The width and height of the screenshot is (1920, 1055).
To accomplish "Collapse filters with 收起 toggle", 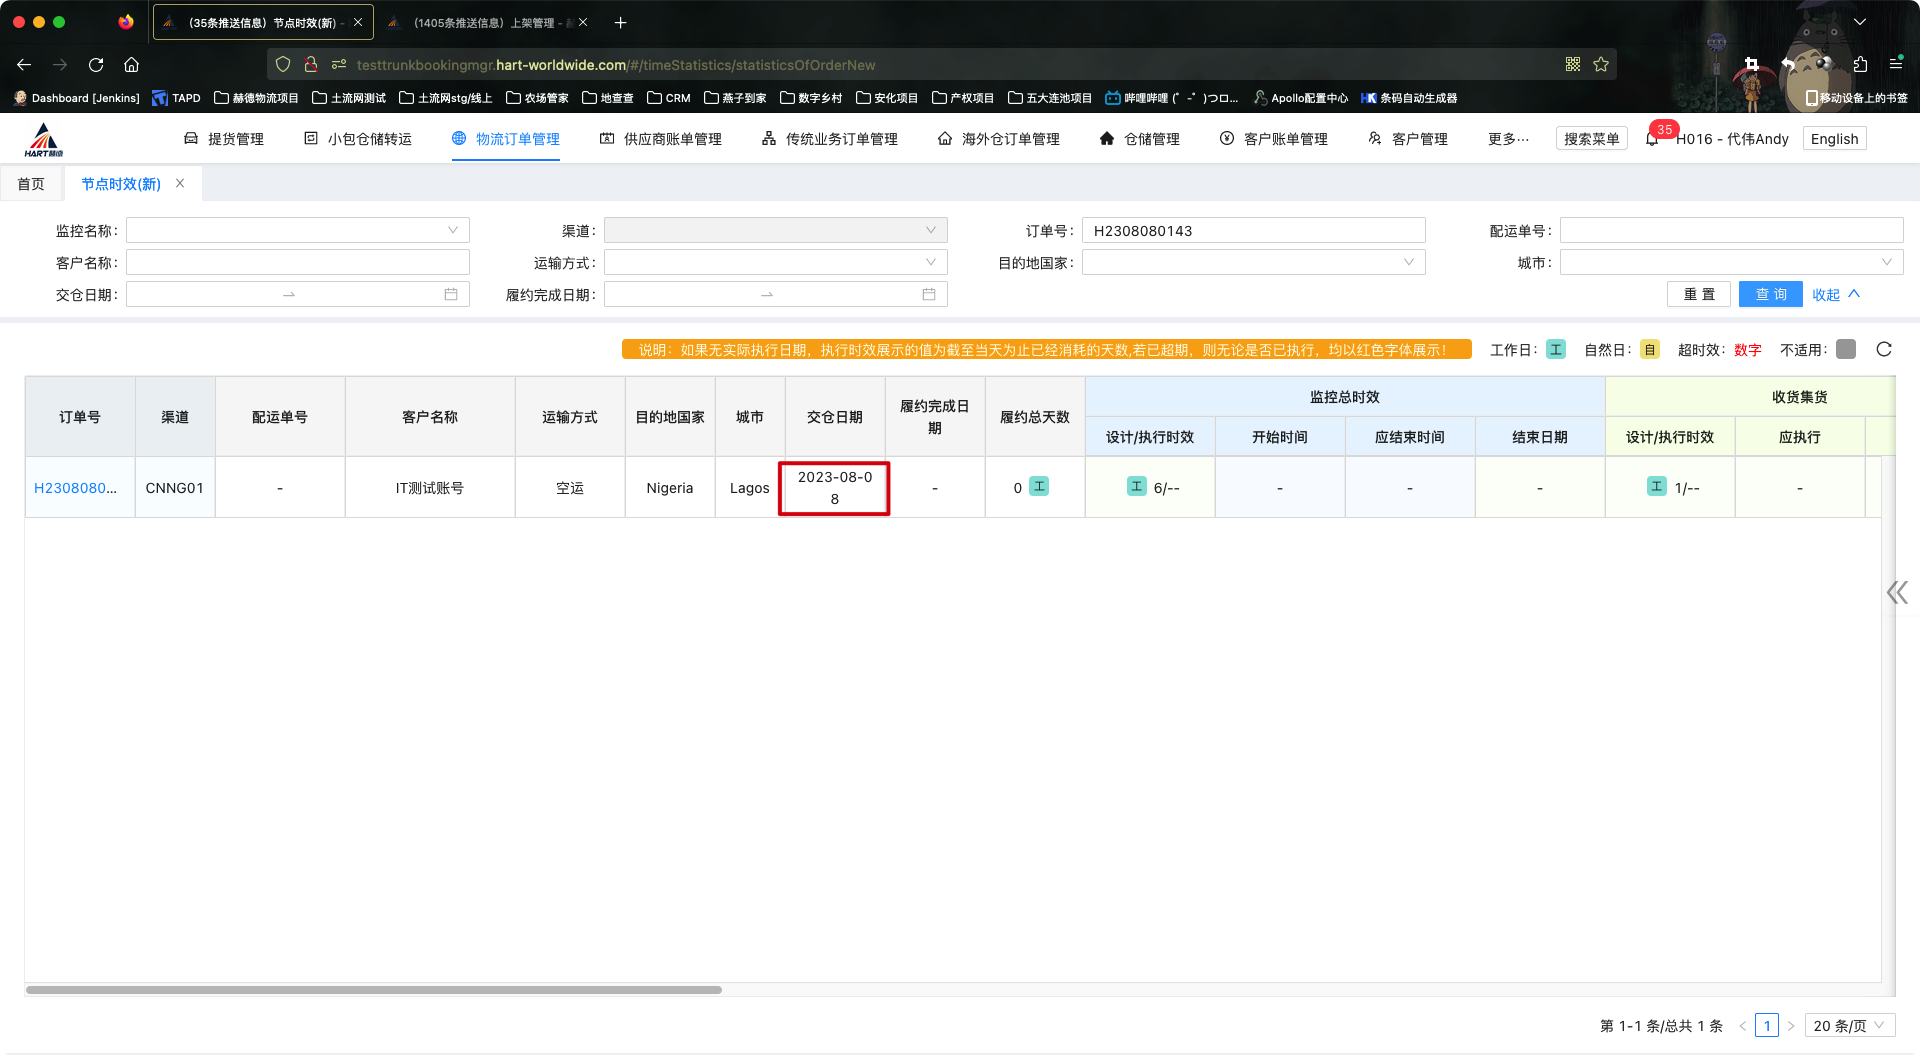I will point(1835,294).
